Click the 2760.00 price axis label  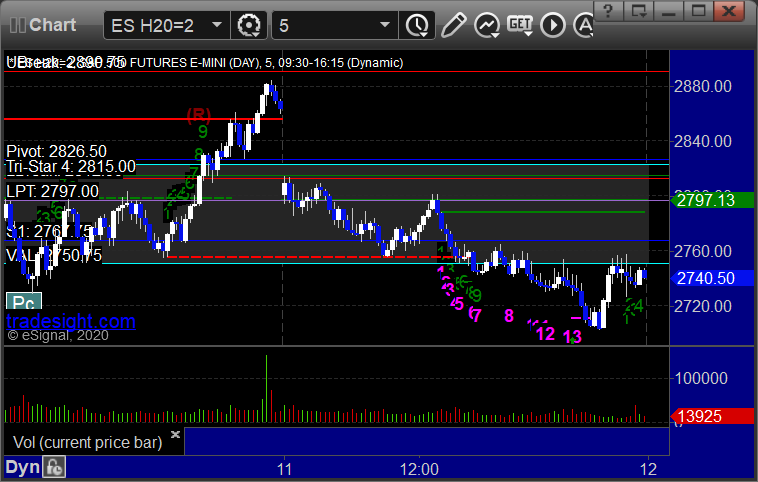pos(702,251)
